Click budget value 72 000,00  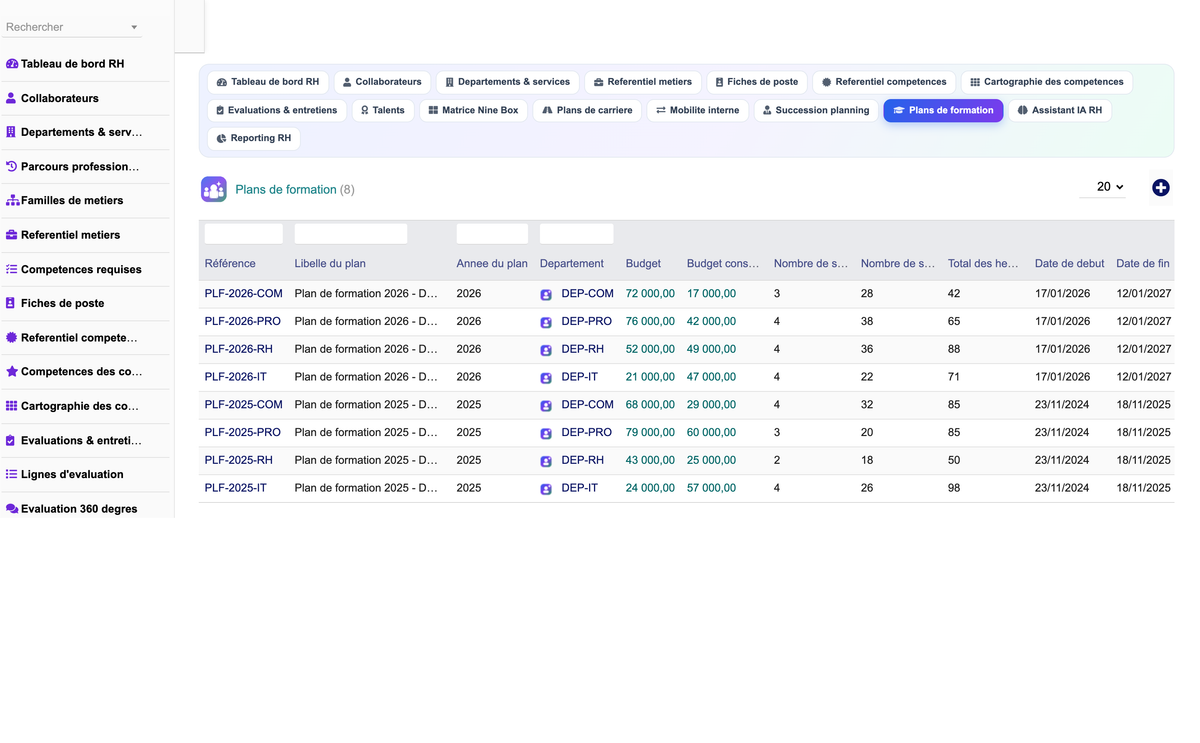pos(650,294)
